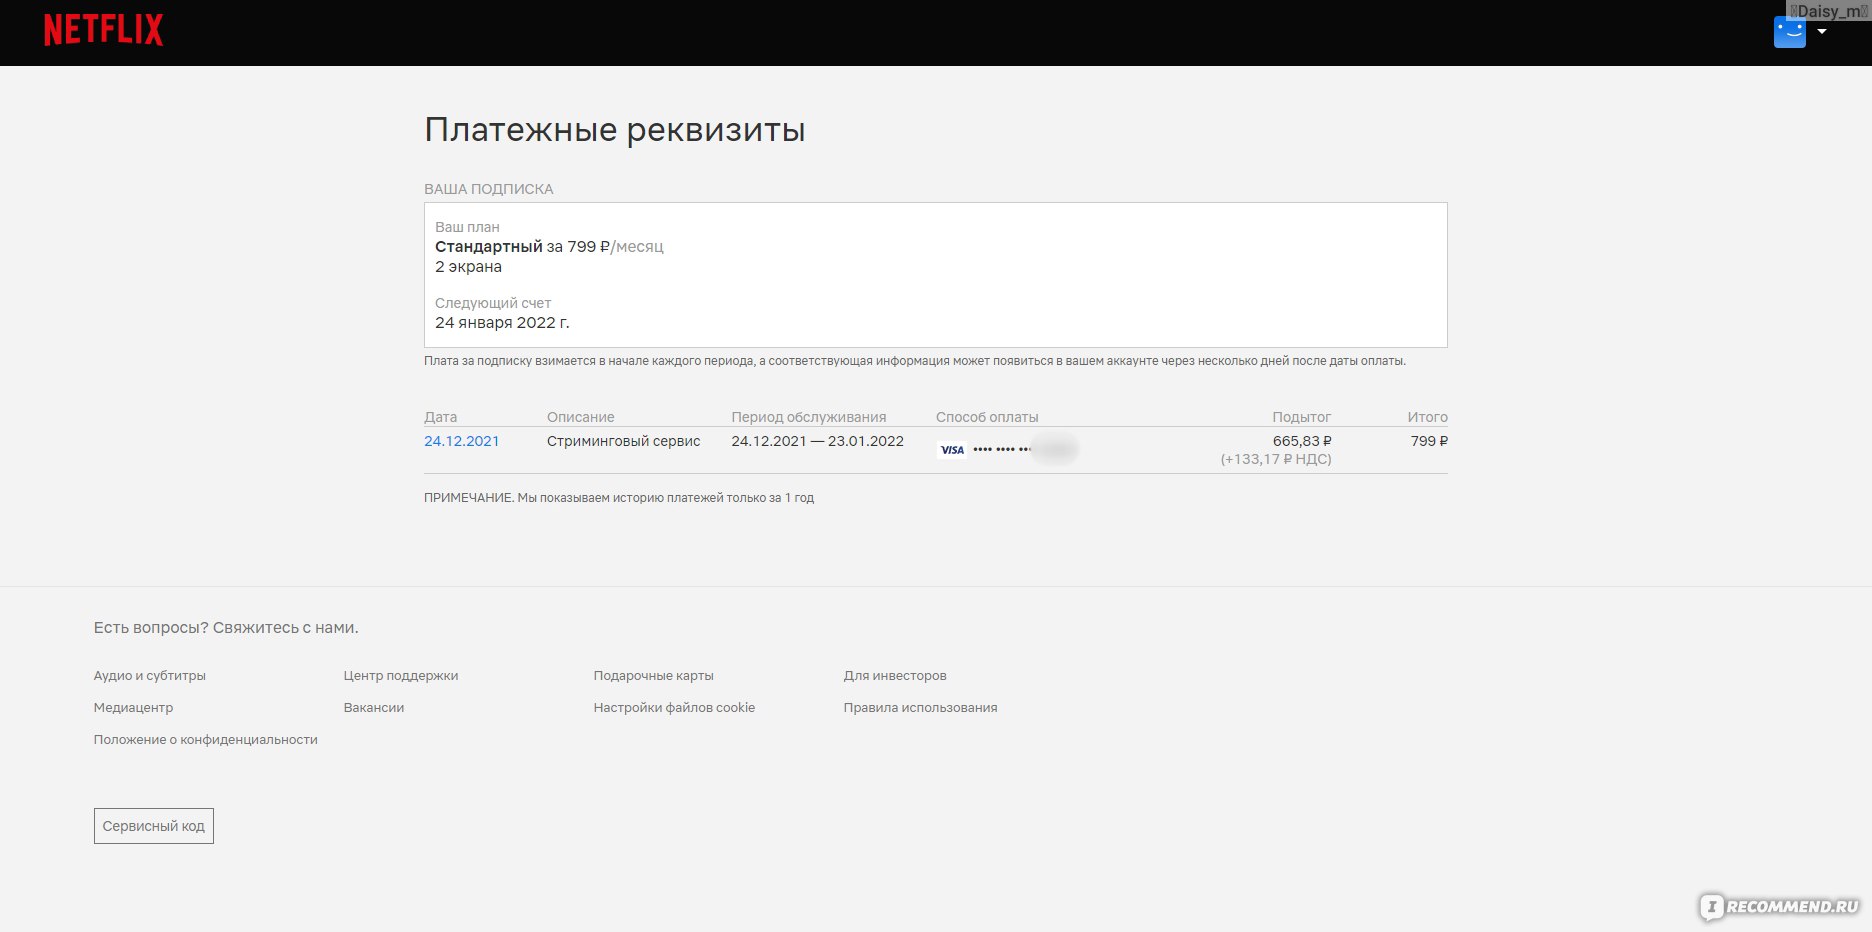Click the Visa card icon
This screenshot has width=1872, height=932.
pyautogui.click(x=952, y=450)
